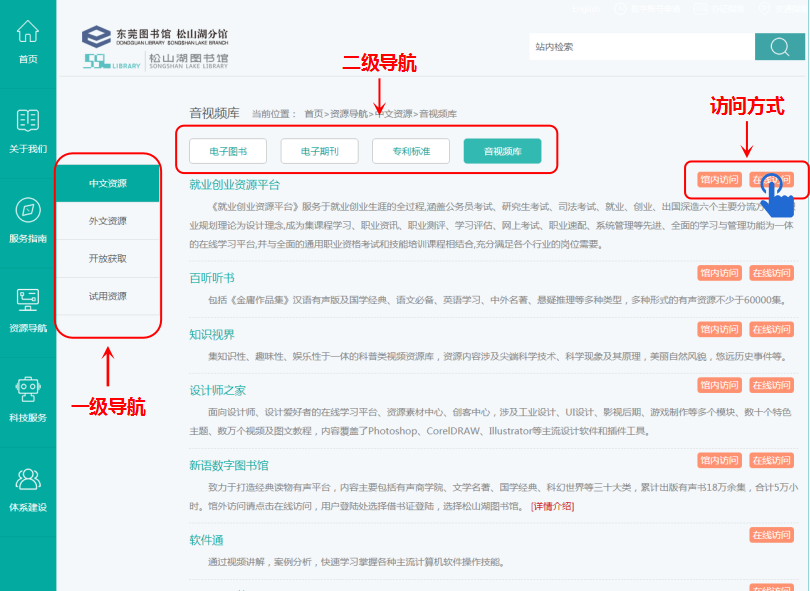This screenshot has height=591, width=810.
Task: Switch to the 电子期刊 tab
Action: coord(319,151)
